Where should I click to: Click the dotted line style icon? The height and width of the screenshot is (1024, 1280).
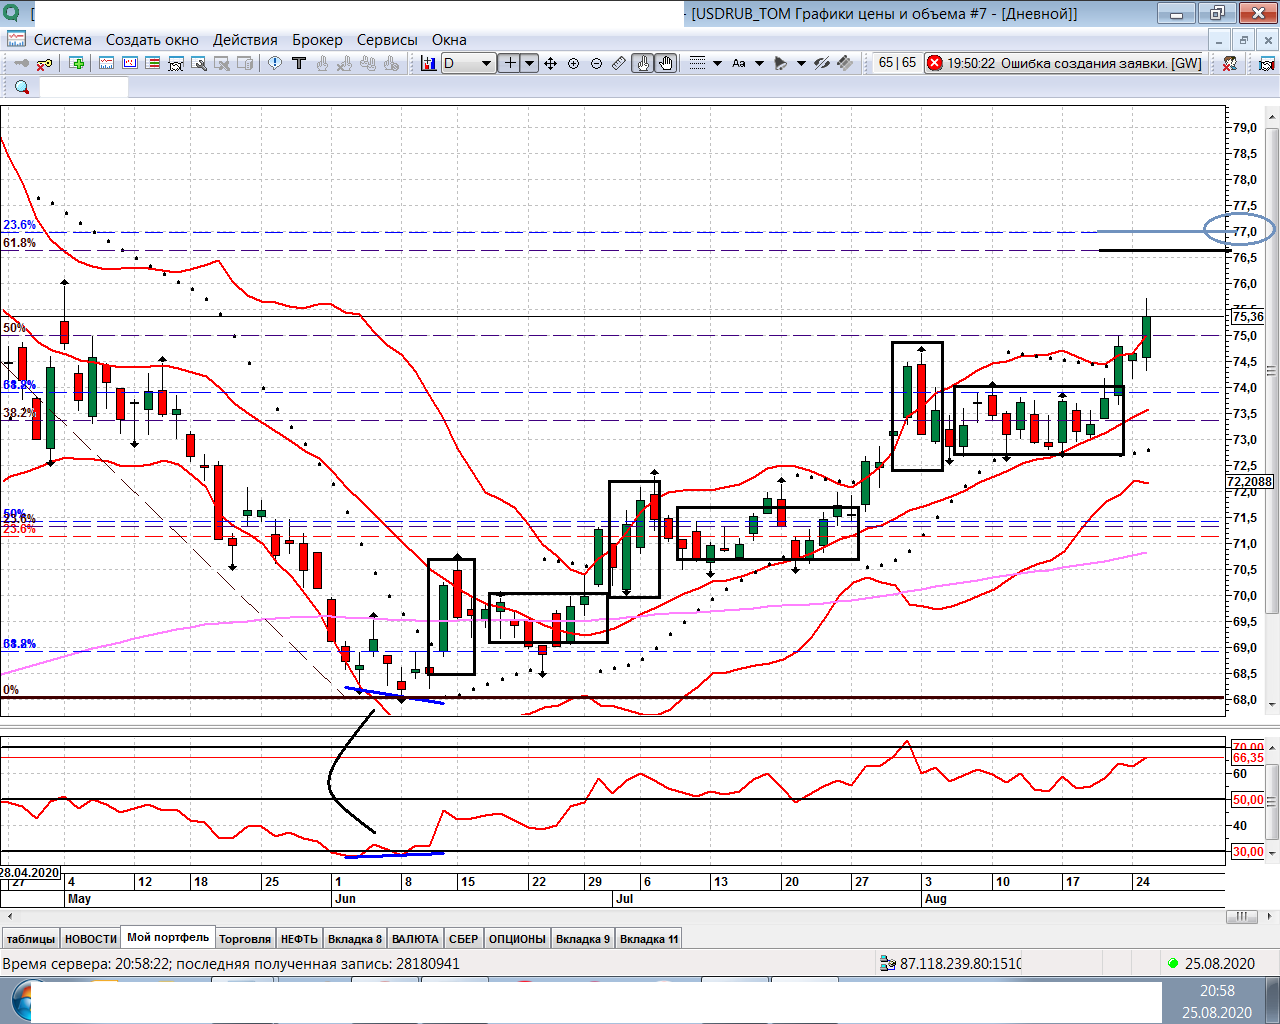pyautogui.click(x=698, y=63)
